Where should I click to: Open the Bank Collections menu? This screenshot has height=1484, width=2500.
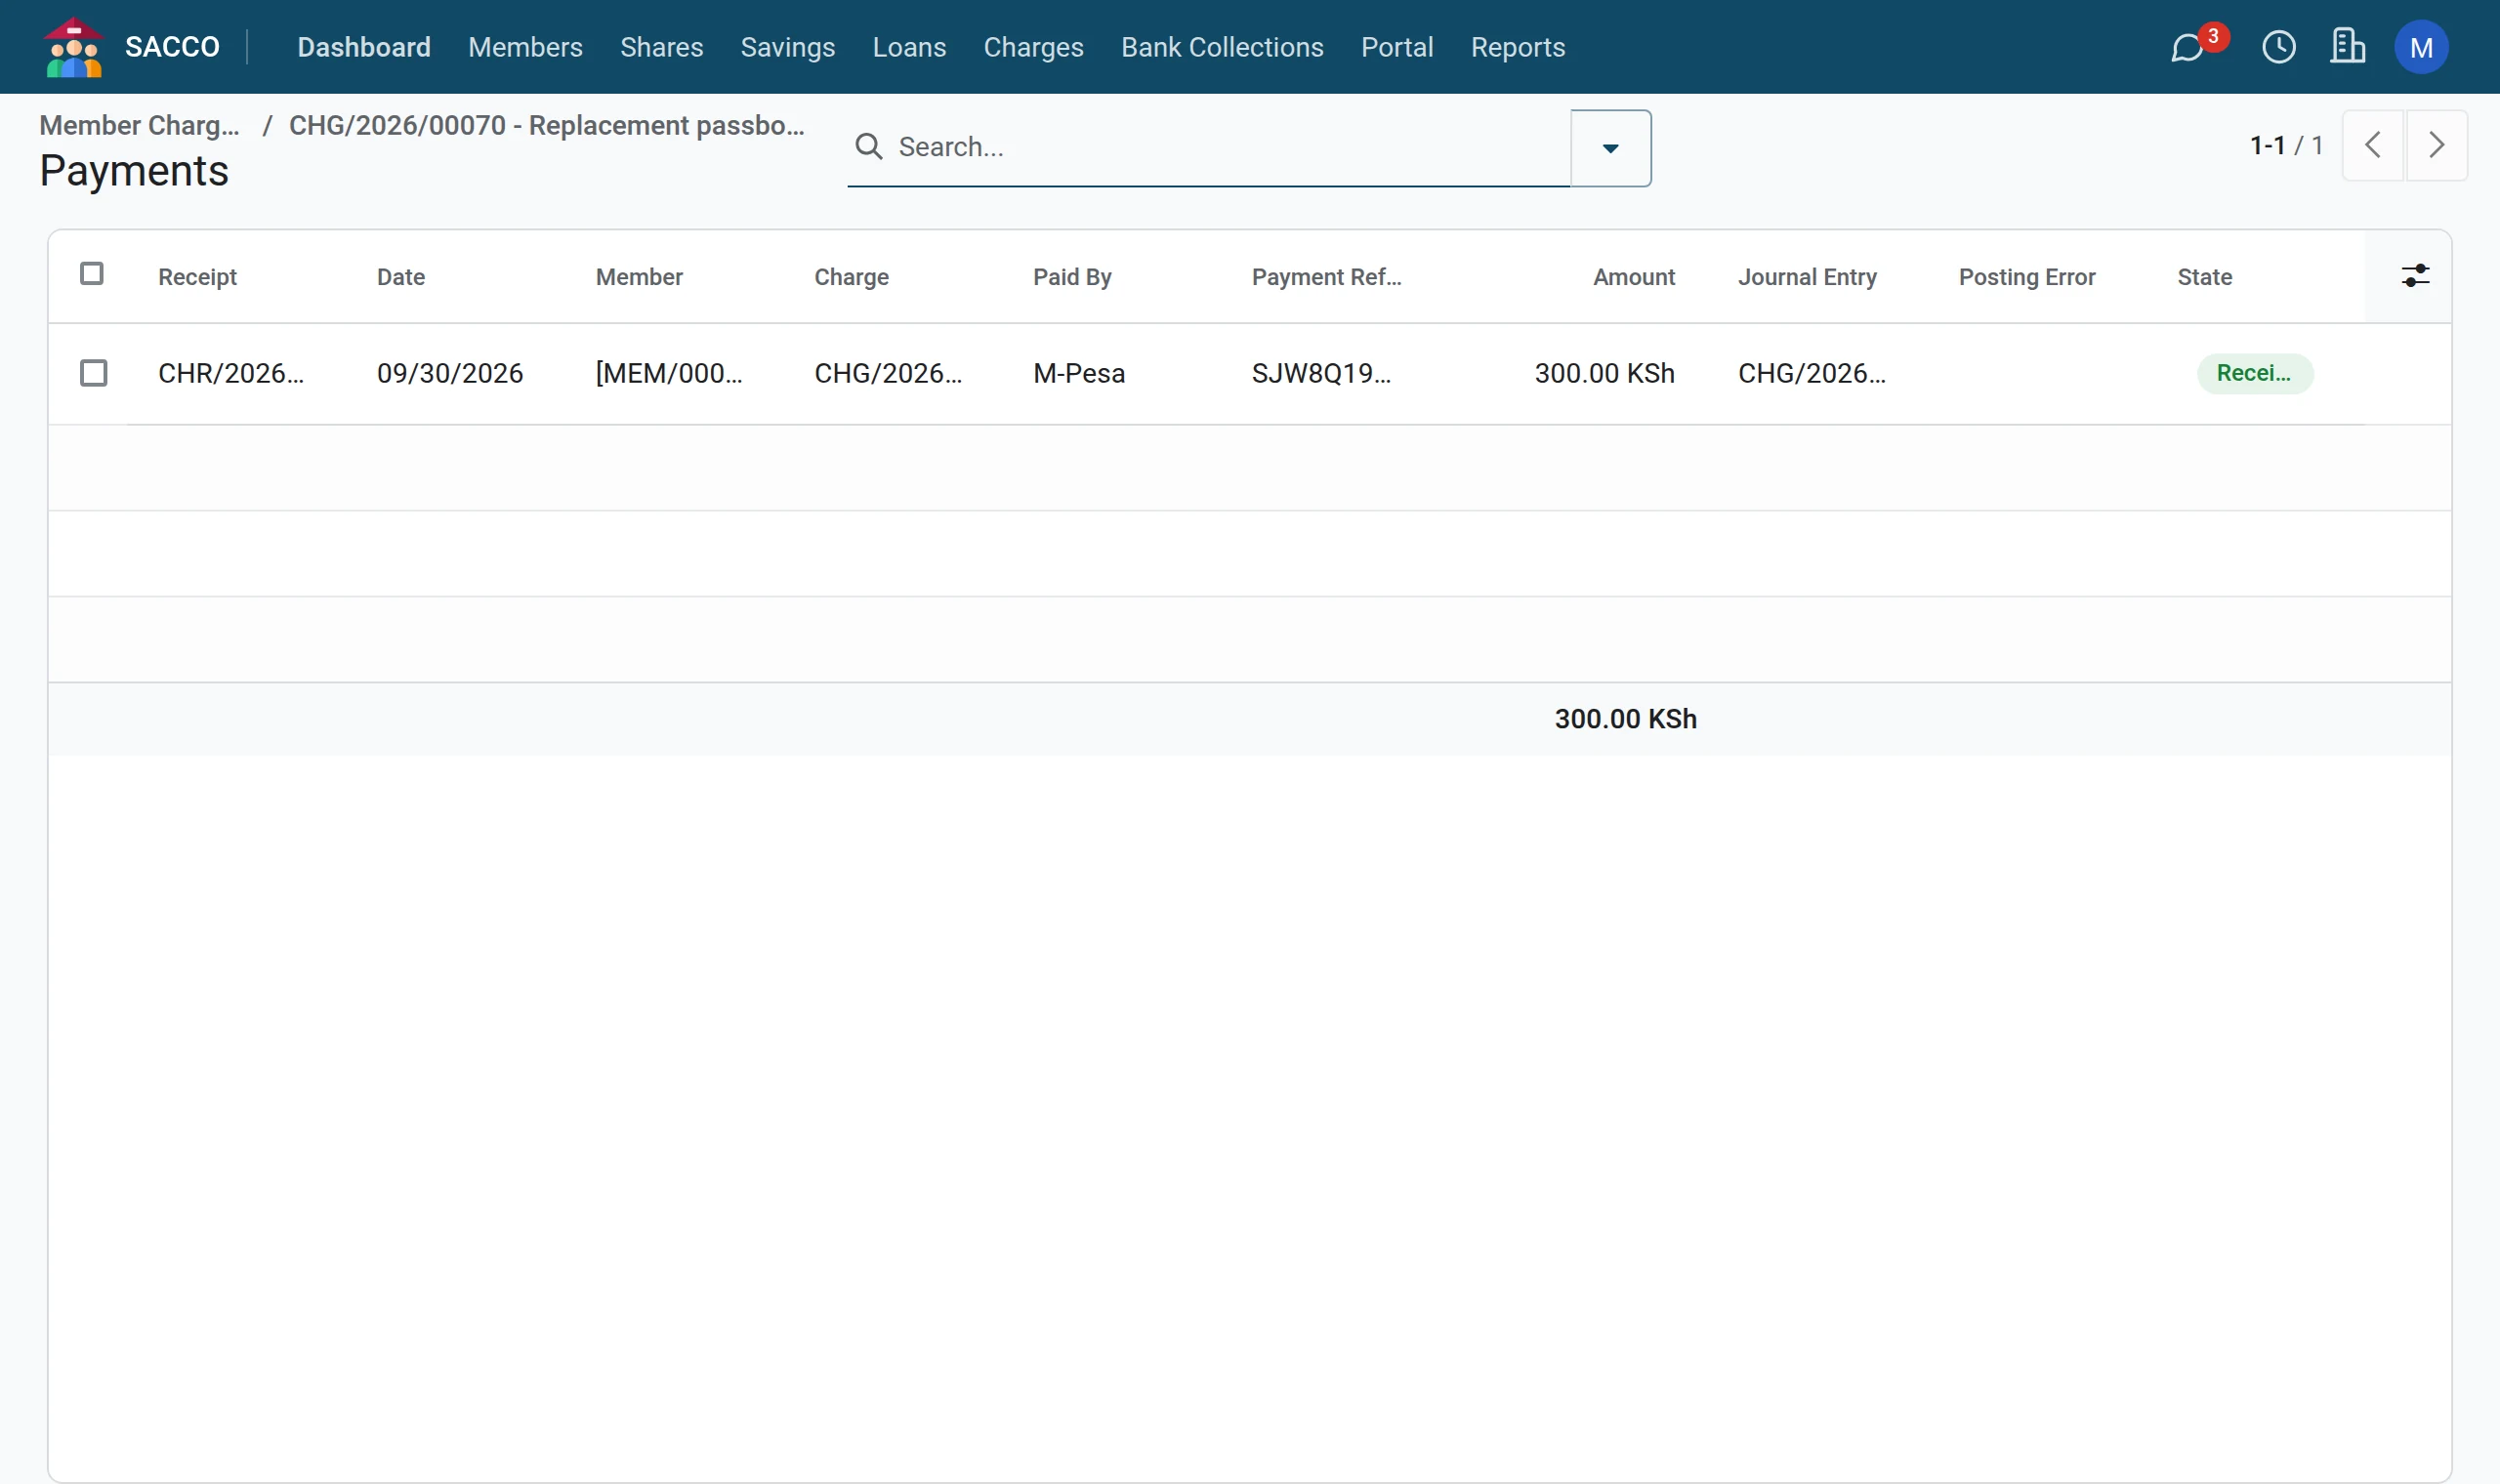click(1222, 47)
